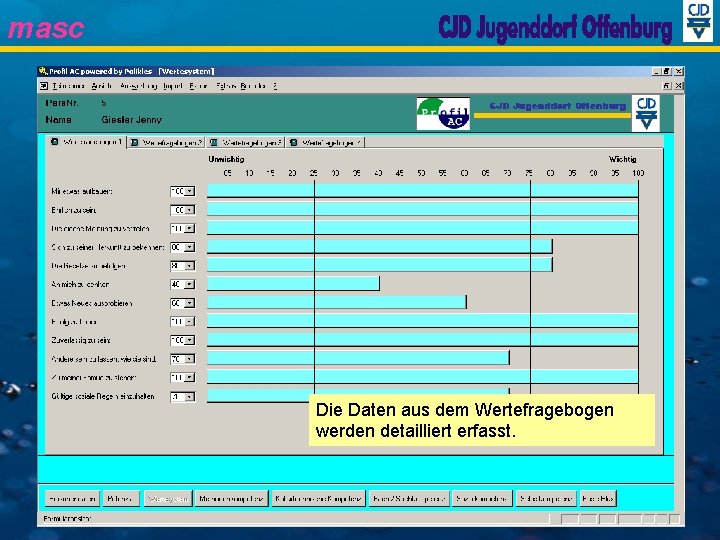Click the 'Andere sein zu lassen' value bar

pyautogui.click(x=358, y=358)
